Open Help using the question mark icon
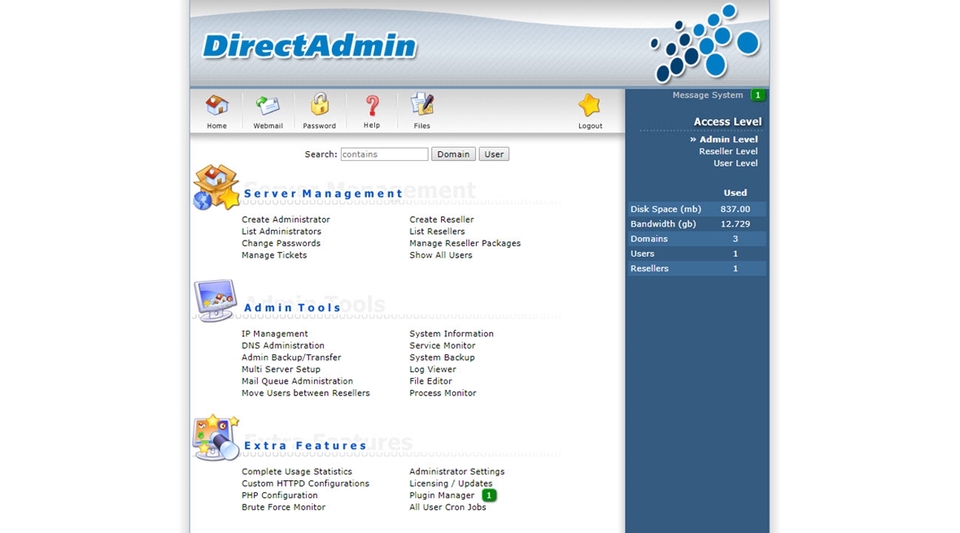Screen dimensions: 960x533 372,105
